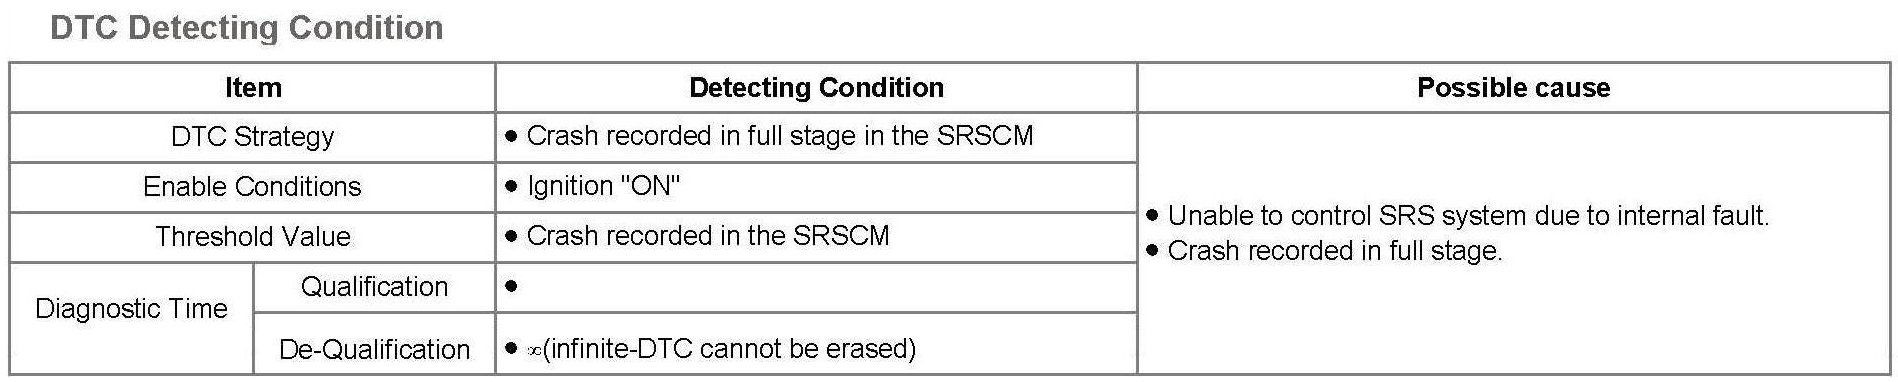This screenshot has width=1898, height=382.
Task: Select the DTC Strategy row label
Action: pos(252,137)
